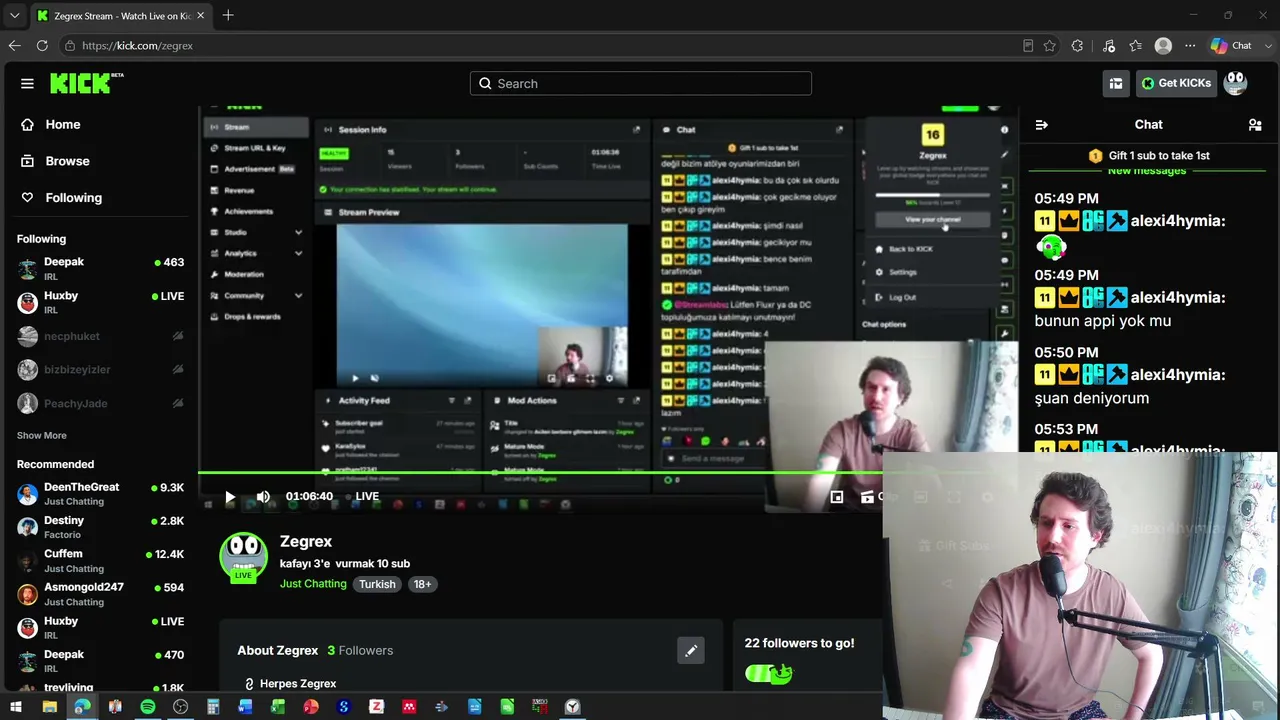Focus the Kick search field
The width and height of the screenshot is (1280, 720).
click(641, 84)
